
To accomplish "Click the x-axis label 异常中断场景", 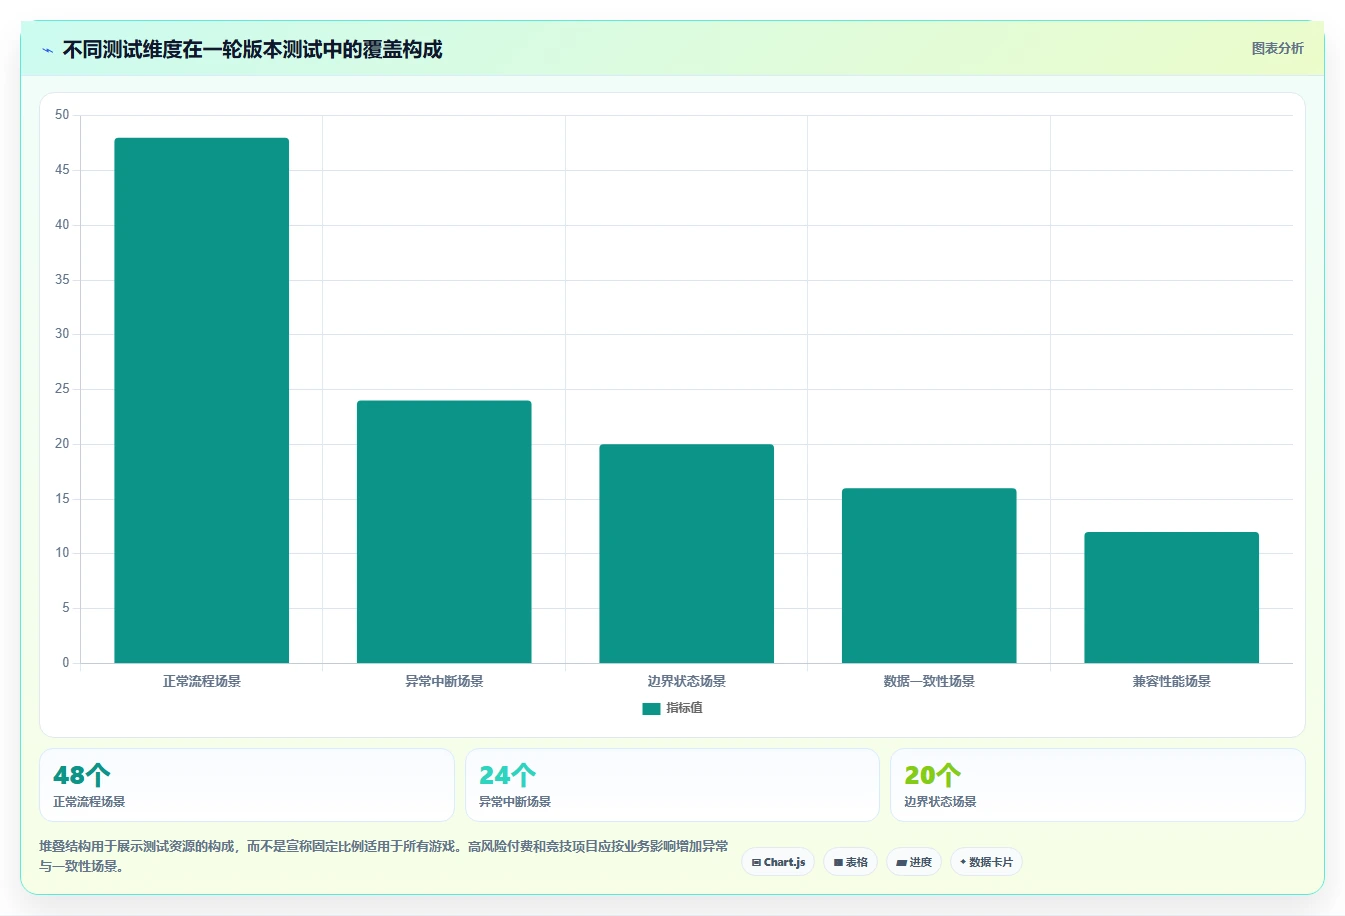I will [x=444, y=681].
